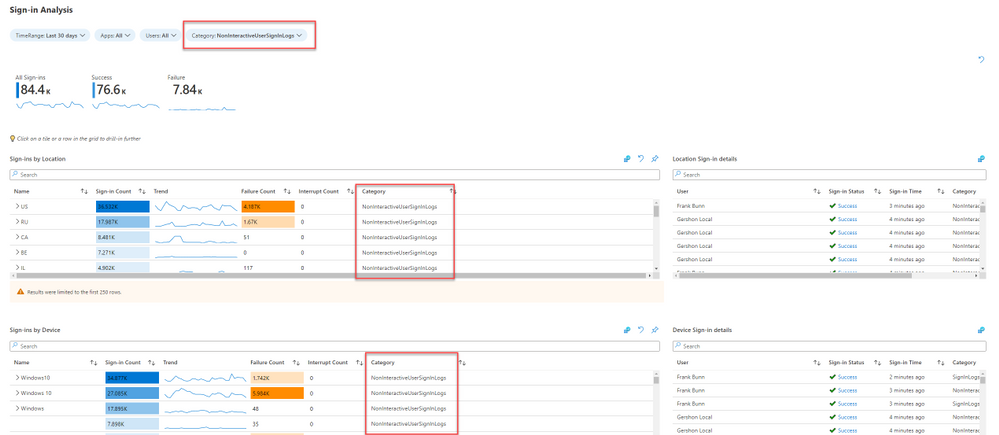The width and height of the screenshot is (999, 435).
Task: Sort location grid by Sign-in Count
Action: 143,191
